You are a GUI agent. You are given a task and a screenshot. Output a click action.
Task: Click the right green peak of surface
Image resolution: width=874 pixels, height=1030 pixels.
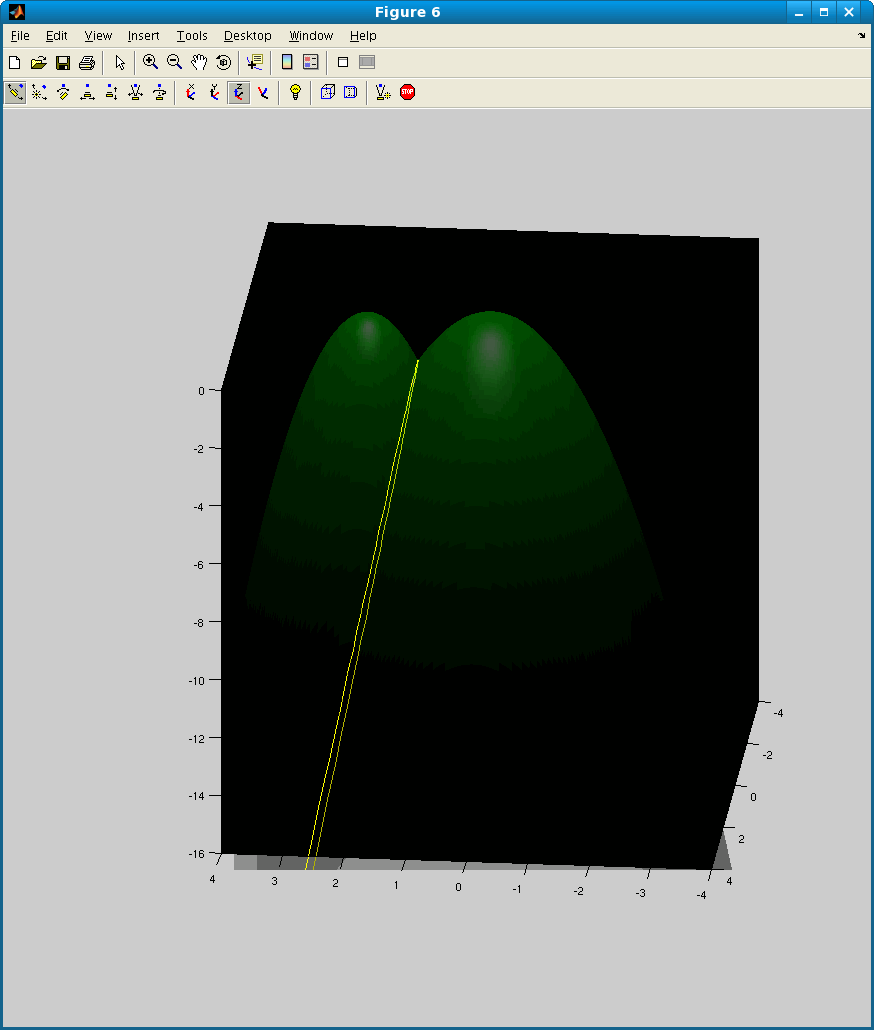coord(491,343)
